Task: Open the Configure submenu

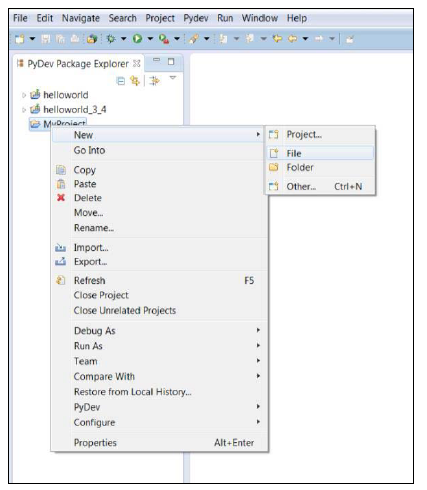Action: 159,423
